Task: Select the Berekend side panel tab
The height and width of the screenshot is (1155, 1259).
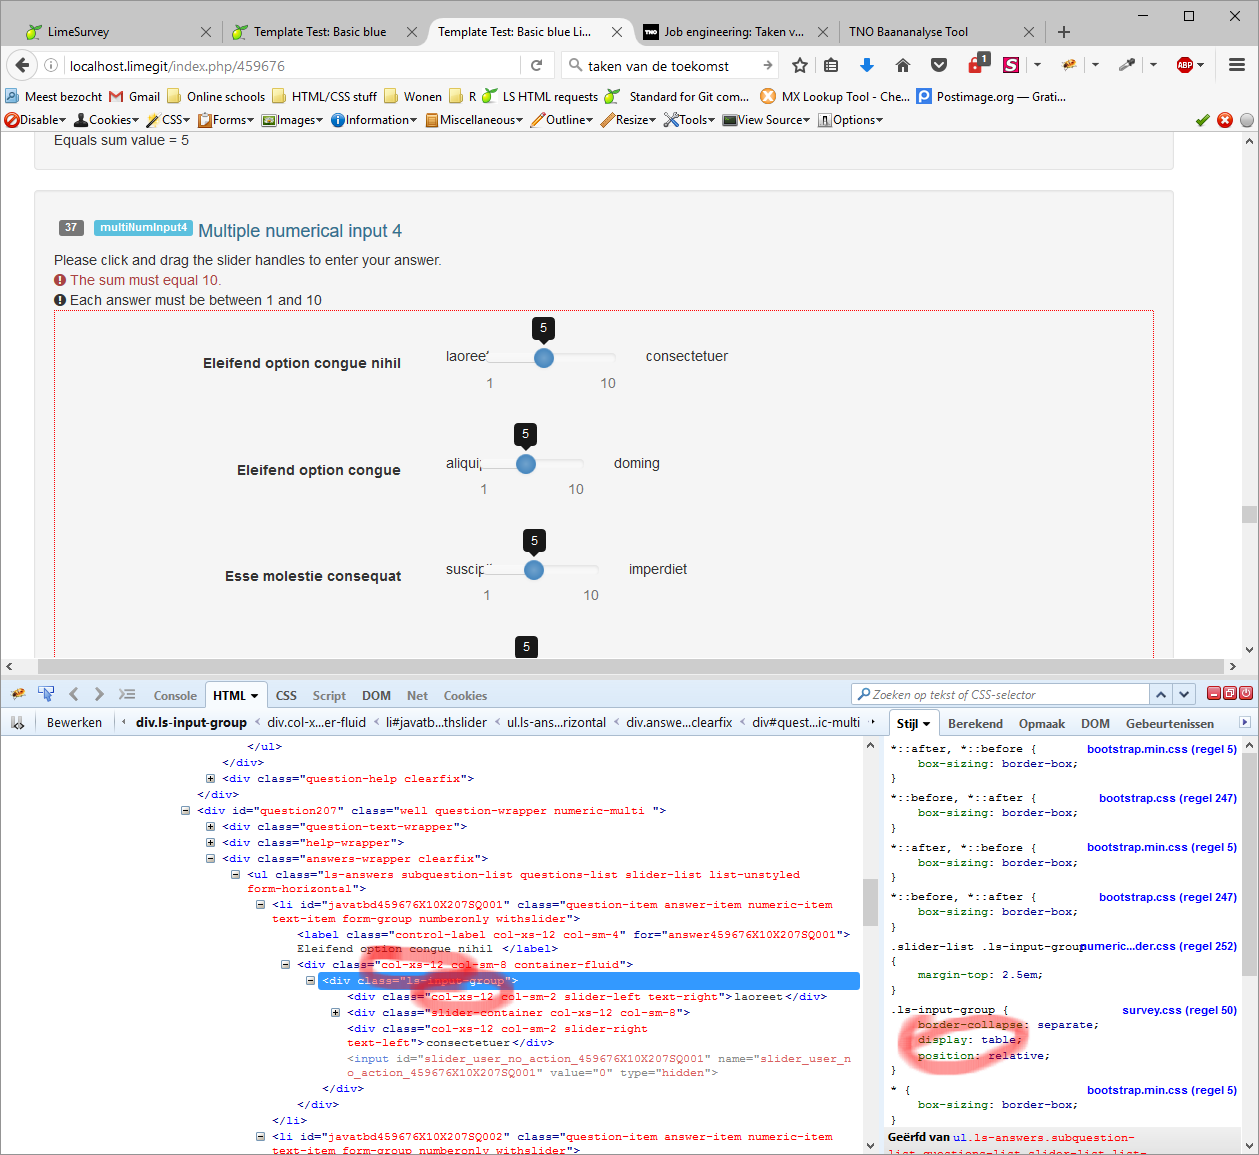Action: (975, 723)
